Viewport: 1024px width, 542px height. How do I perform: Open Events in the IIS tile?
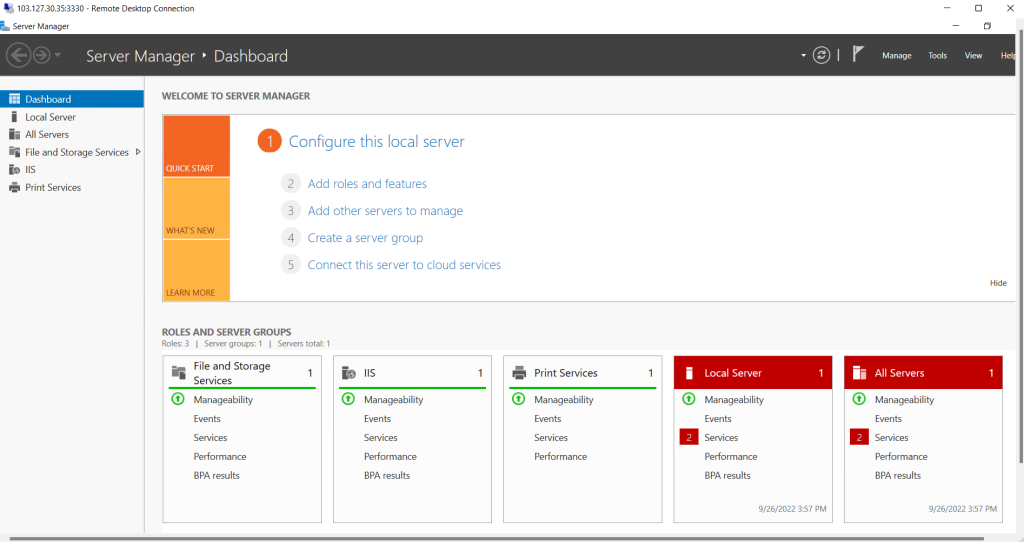[377, 419]
